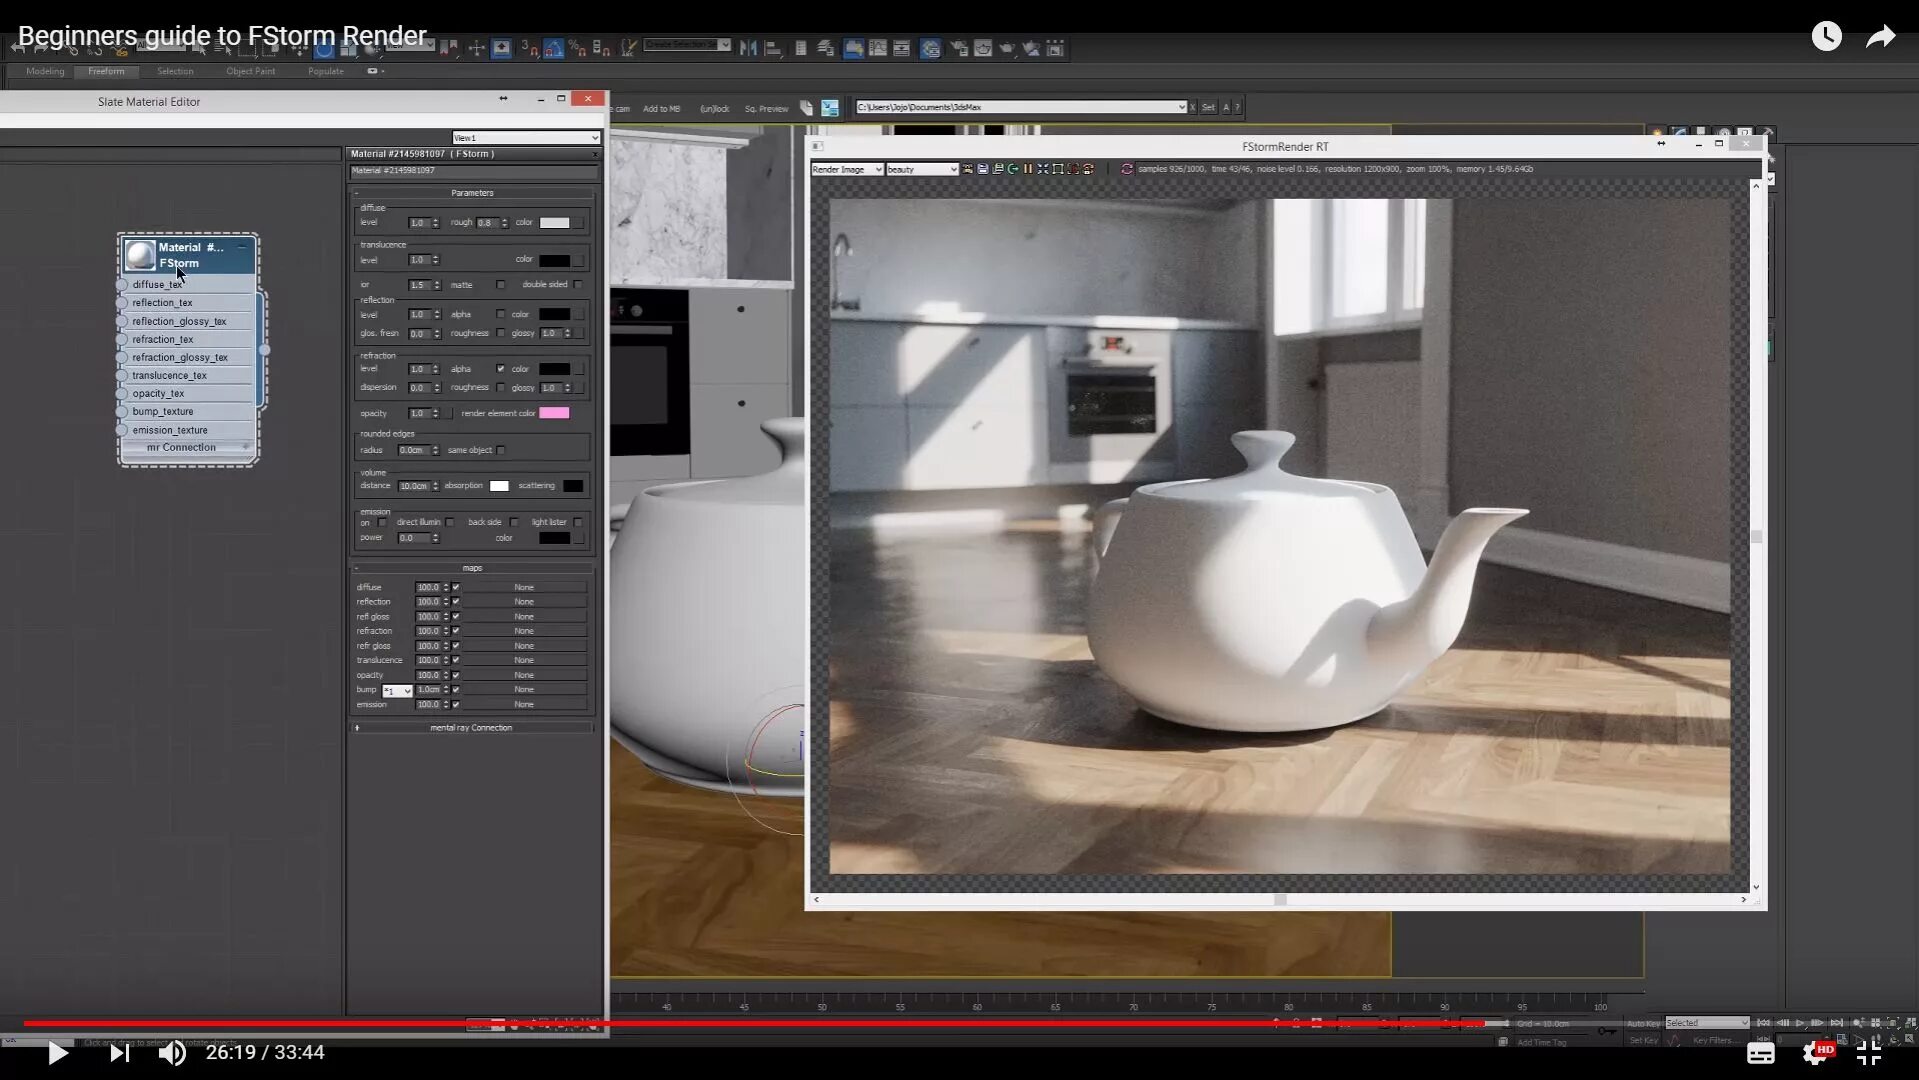Viewport: 1919px width, 1080px height.
Task: Click the Sq. Preview button
Action: click(766, 108)
